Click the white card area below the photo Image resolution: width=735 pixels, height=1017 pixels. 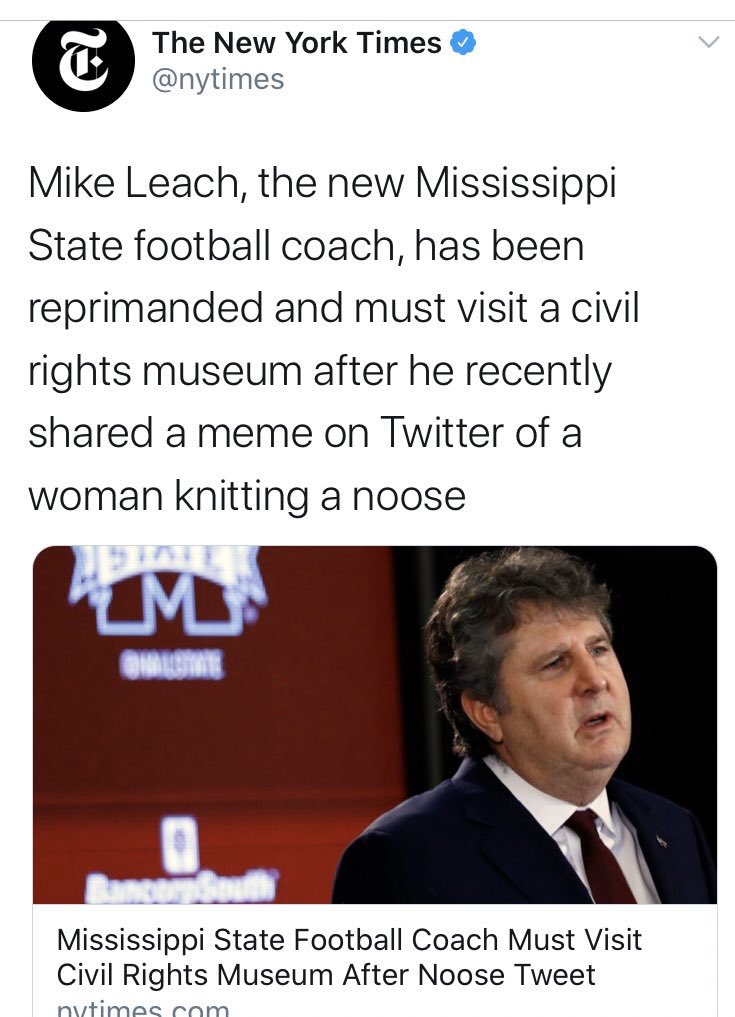(375, 960)
